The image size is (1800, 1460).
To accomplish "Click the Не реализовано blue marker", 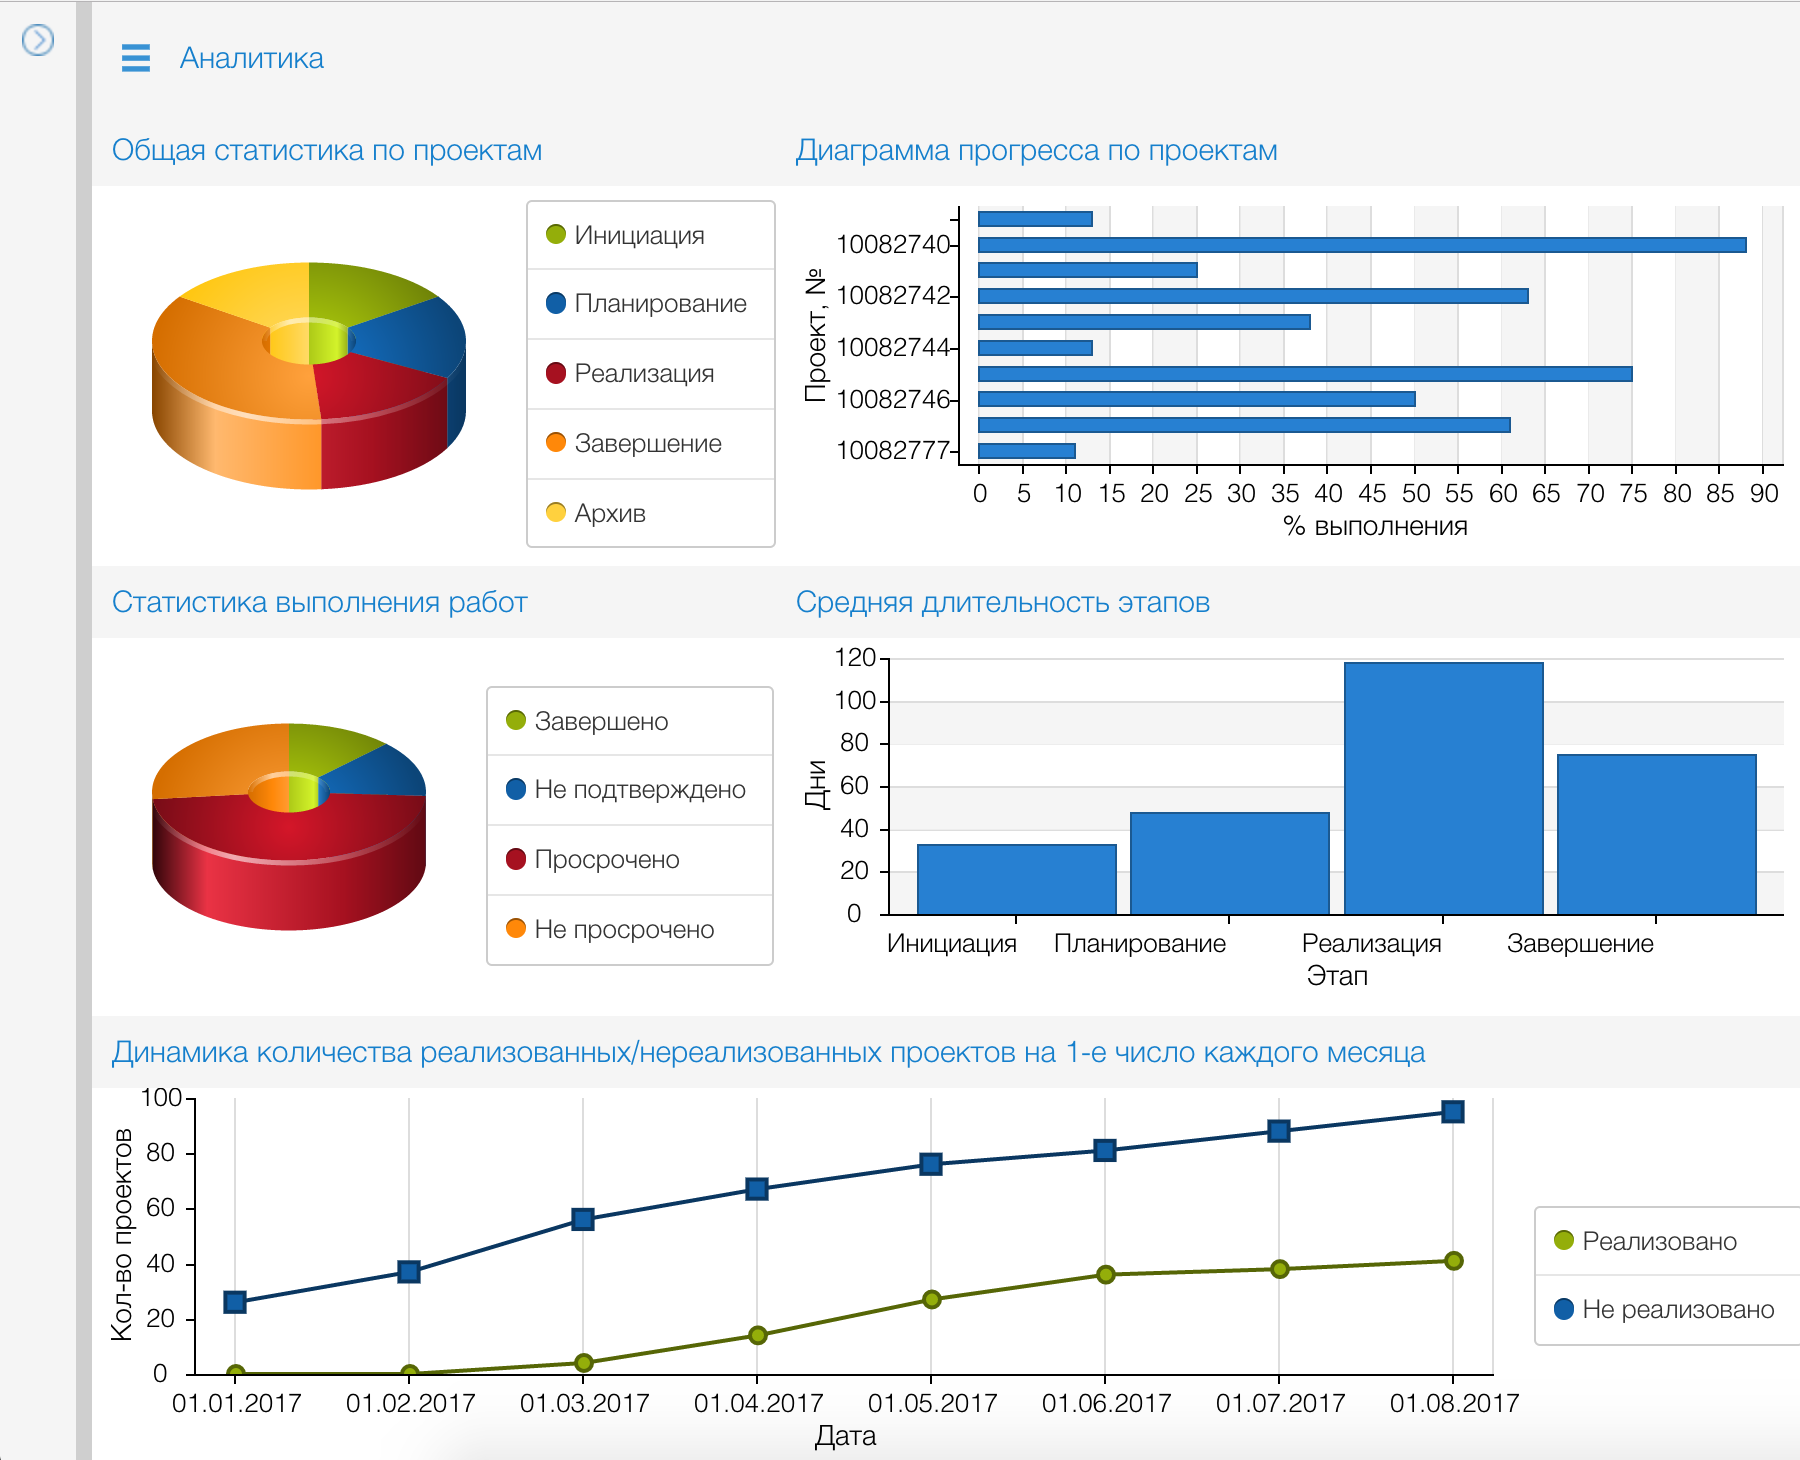I will 1564,1309.
